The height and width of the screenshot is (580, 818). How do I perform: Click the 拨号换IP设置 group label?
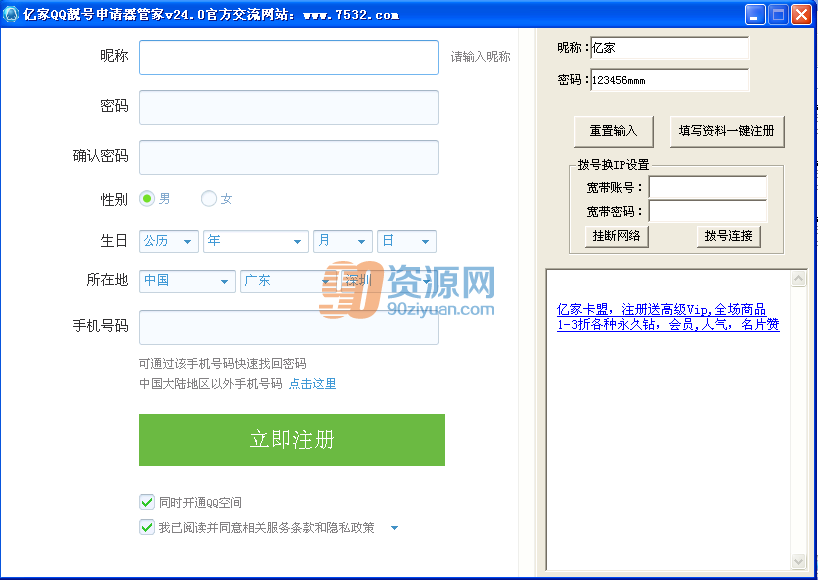(x=613, y=165)
